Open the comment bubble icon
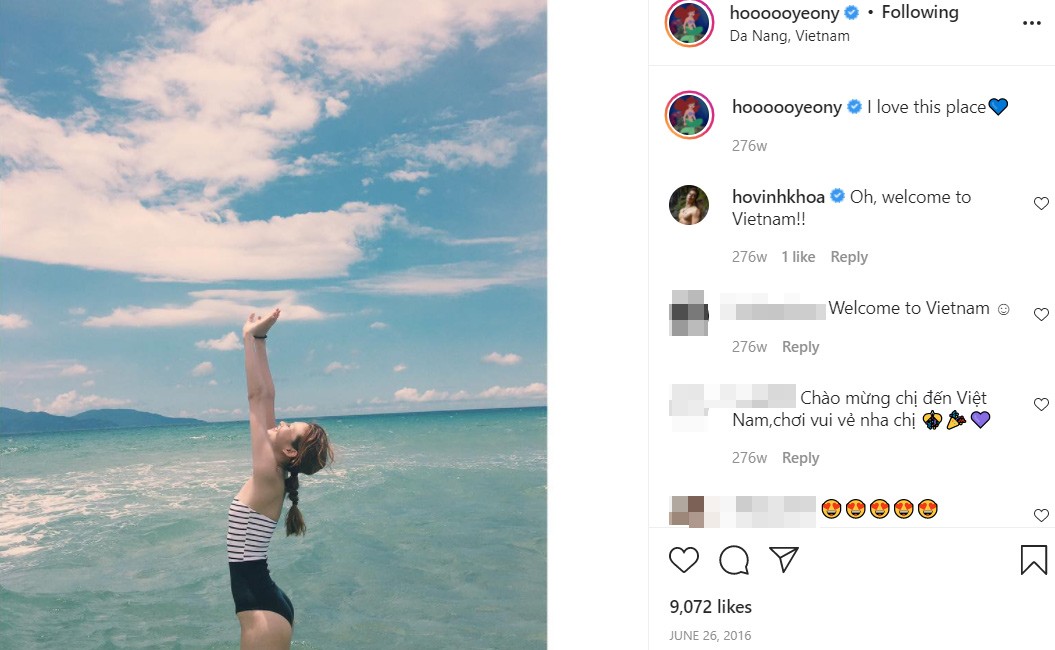 734,560
